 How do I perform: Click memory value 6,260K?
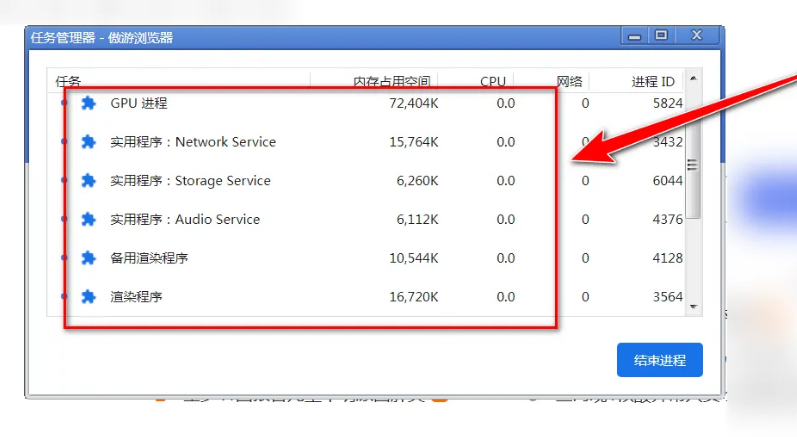(417, 181)
